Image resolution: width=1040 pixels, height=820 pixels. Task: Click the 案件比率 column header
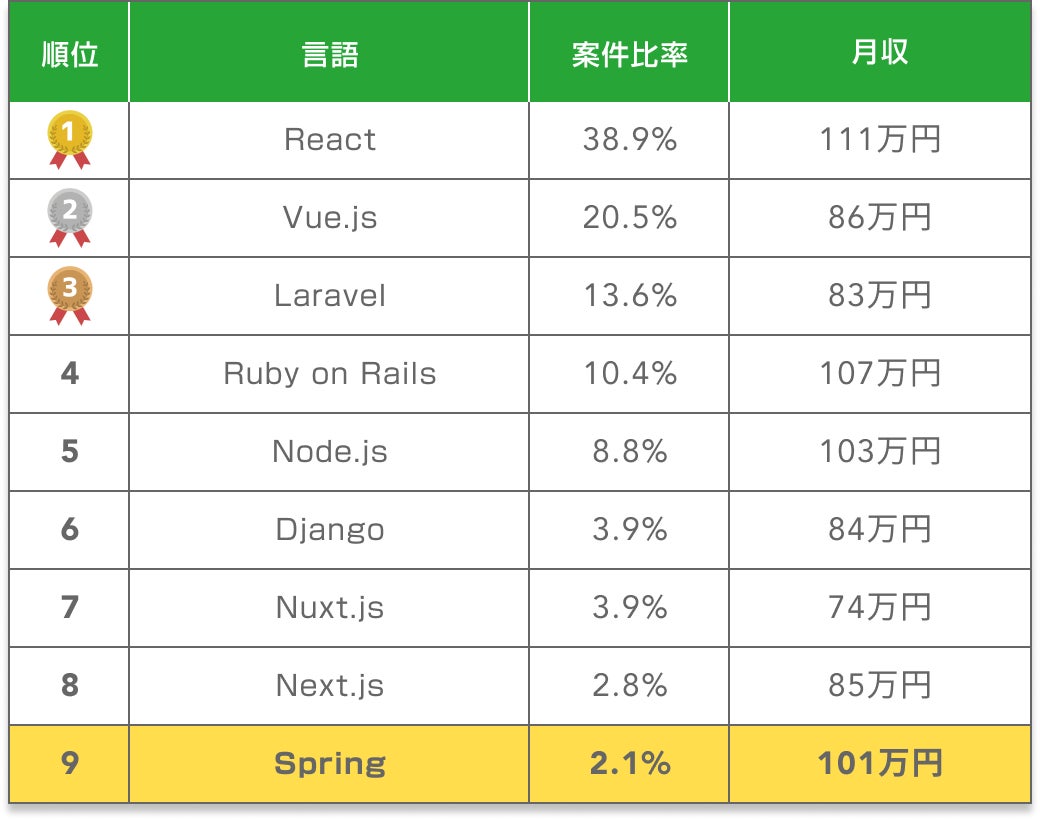click(629, 54)
